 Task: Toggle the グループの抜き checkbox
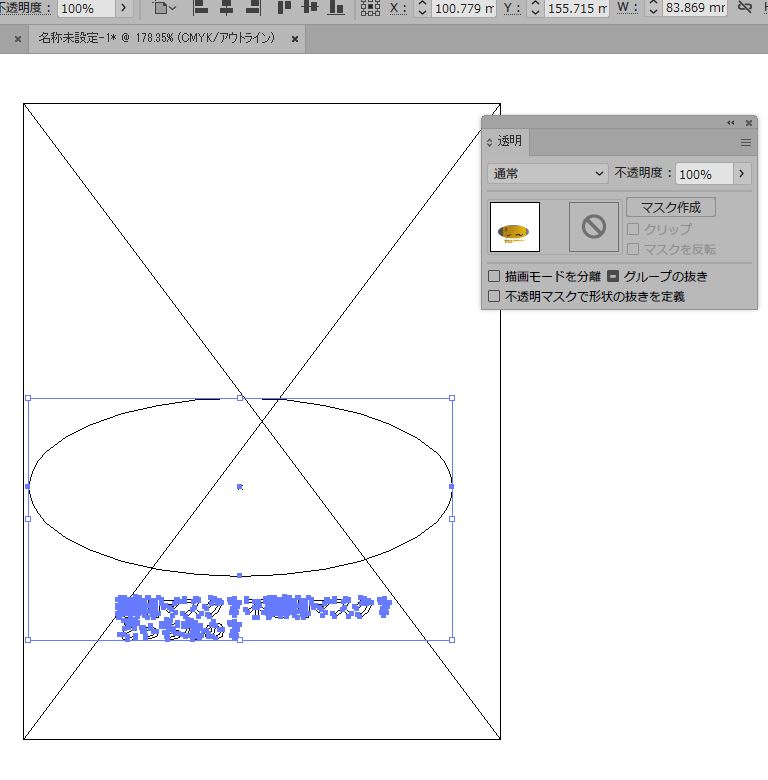[613, 276]
